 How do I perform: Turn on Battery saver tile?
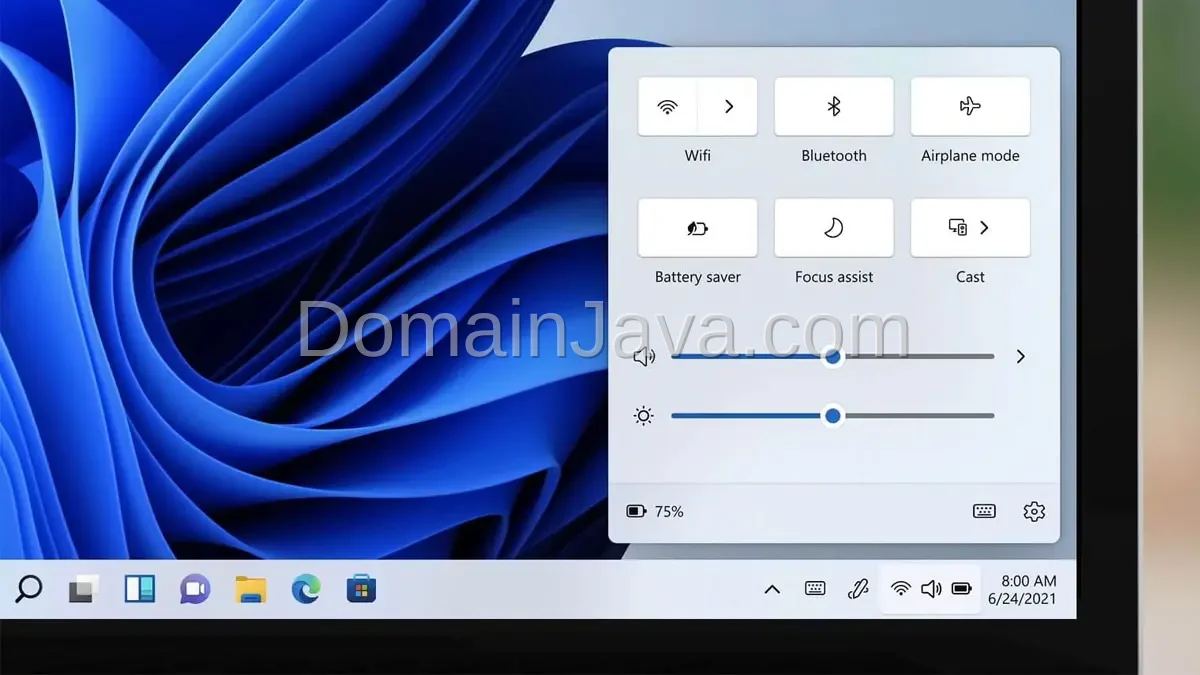tap(698, 228)
